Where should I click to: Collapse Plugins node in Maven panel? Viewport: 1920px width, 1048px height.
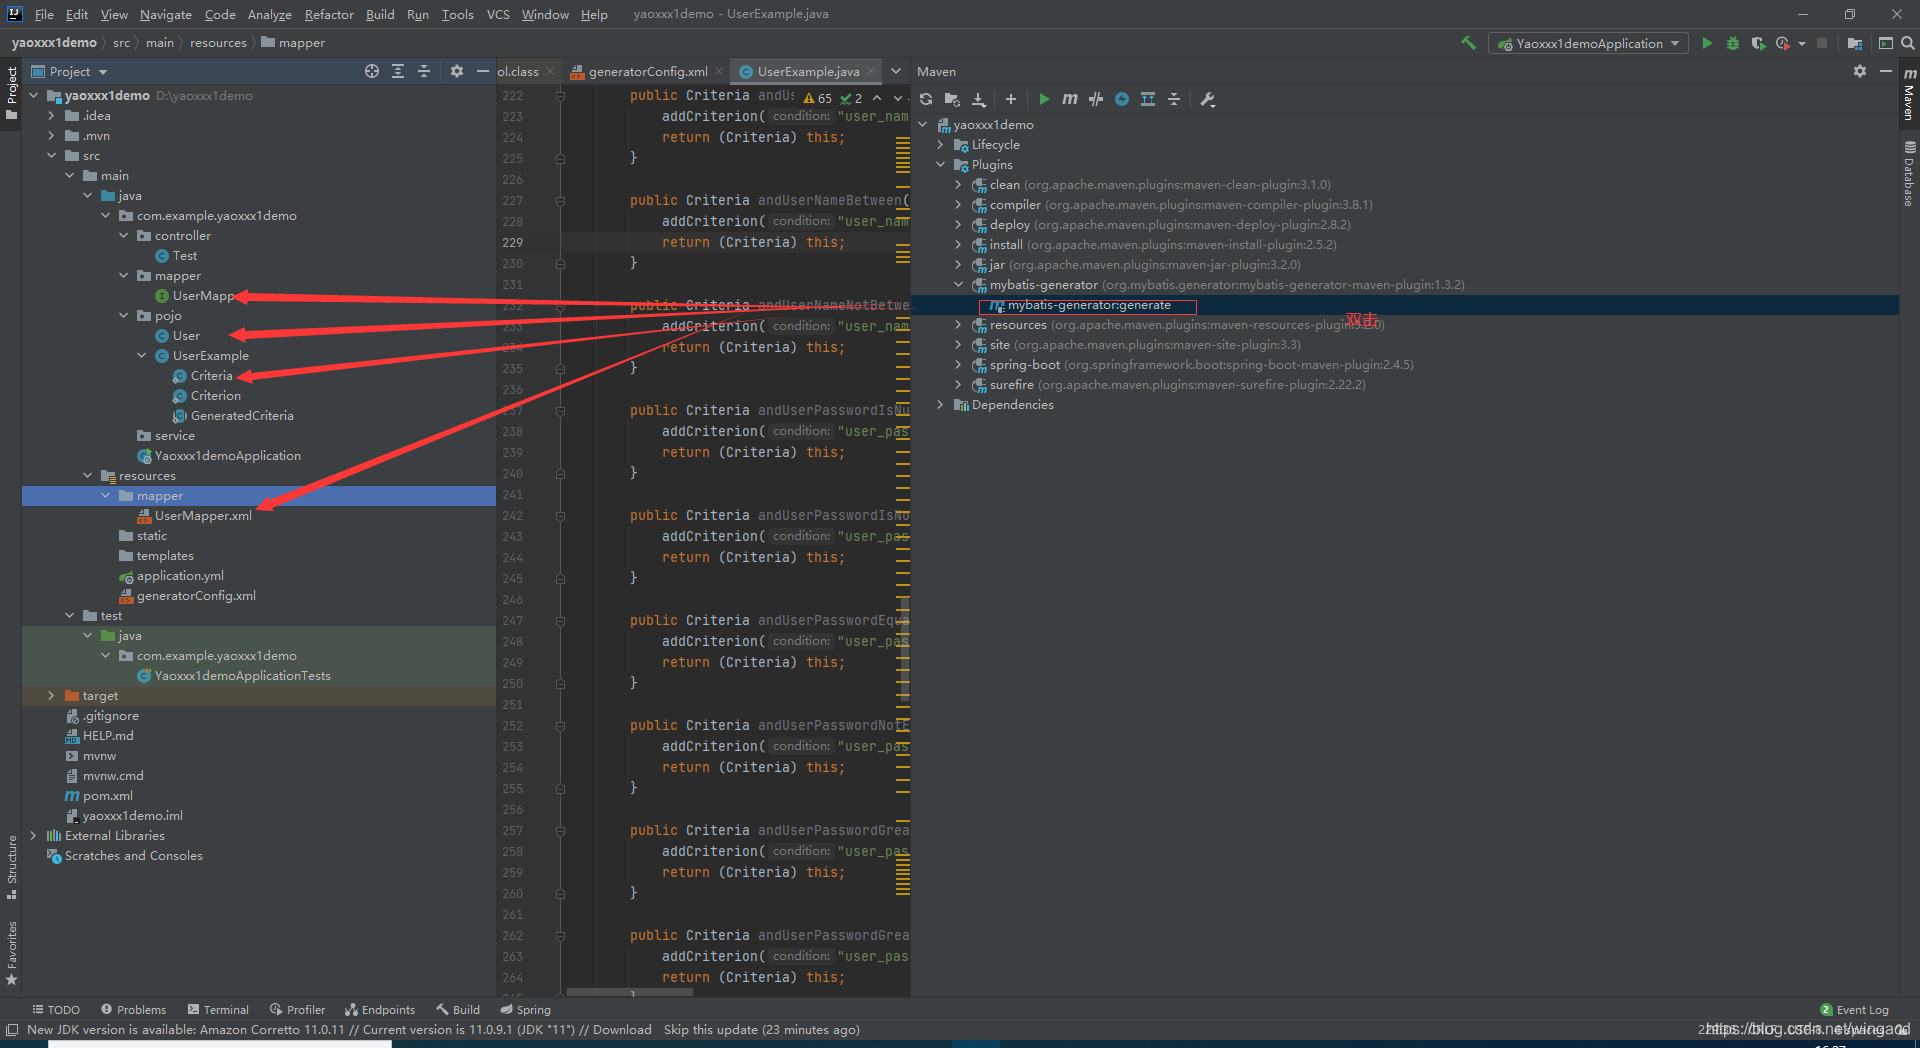coord(940,165)
